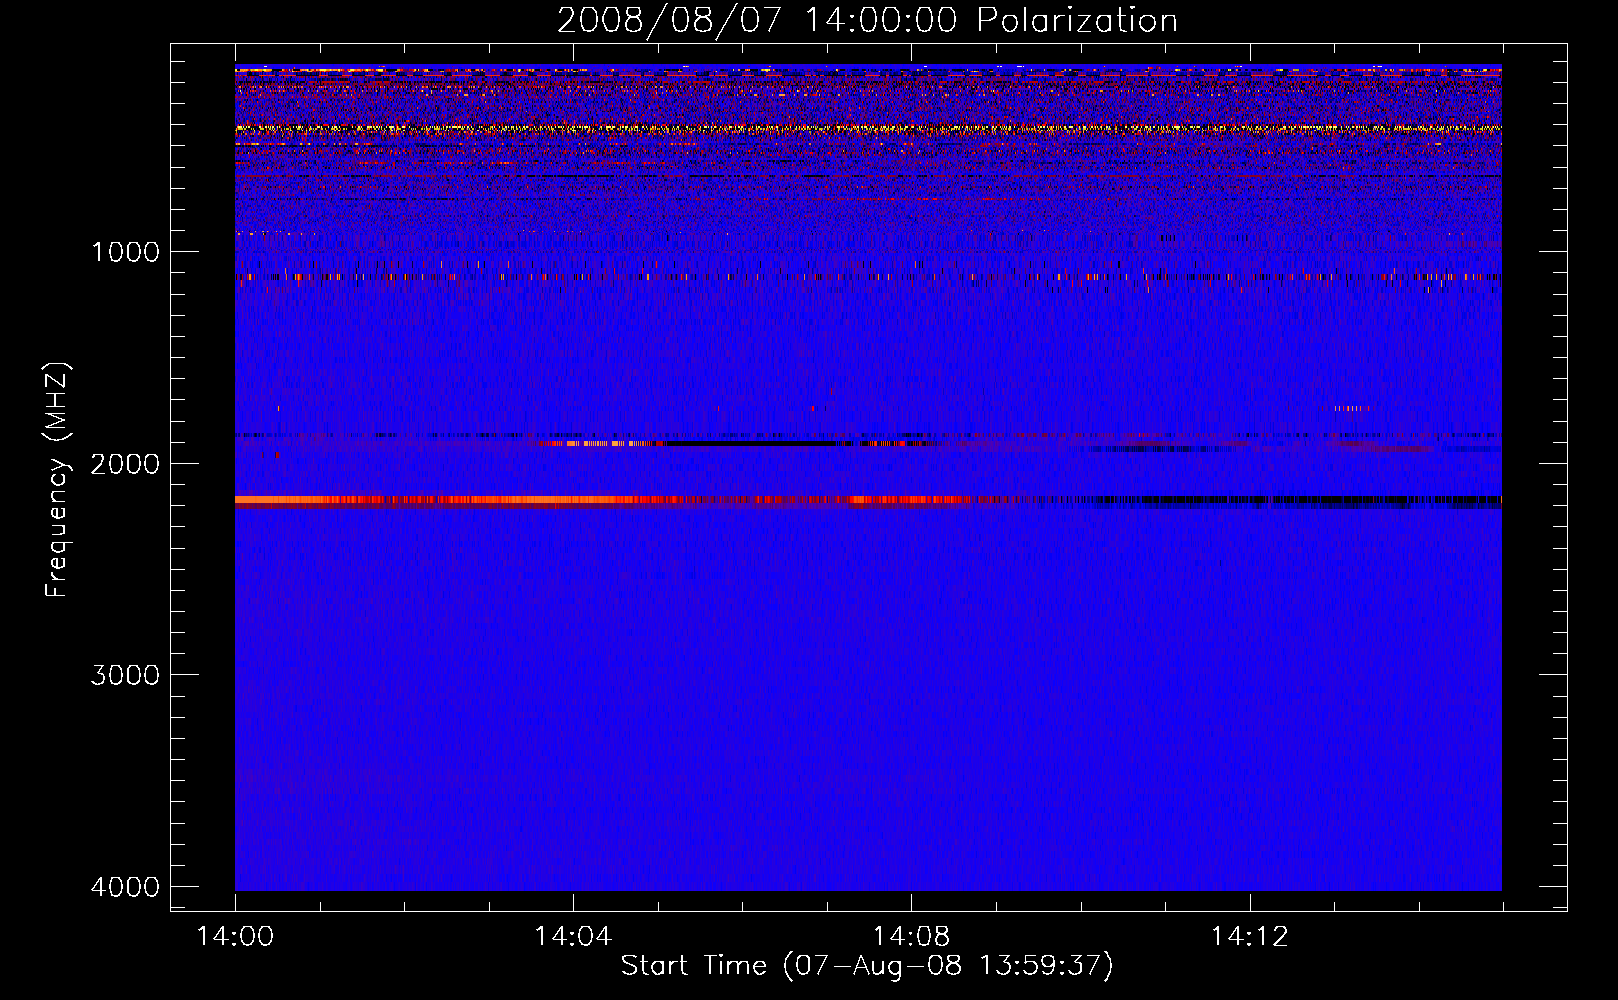Viewport: 1618px width, 1000px height.
Task: Click the 14:00 time tick label
Action: tap(235, 937)
